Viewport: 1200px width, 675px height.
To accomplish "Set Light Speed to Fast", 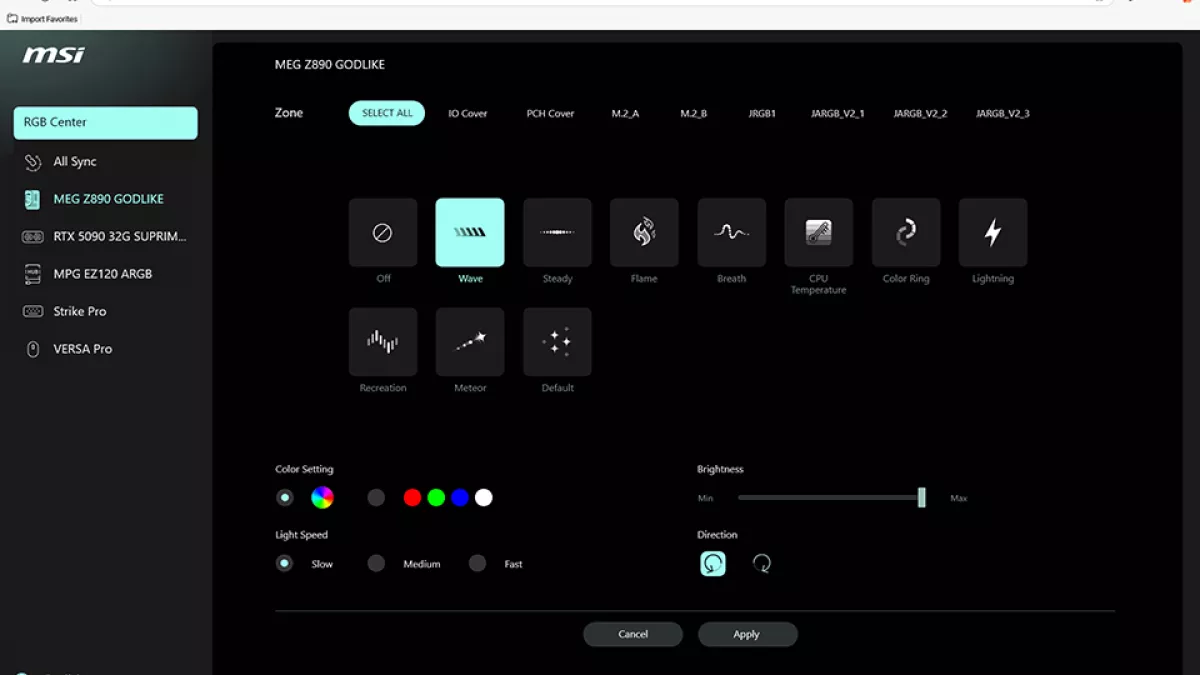I will 478,564.
